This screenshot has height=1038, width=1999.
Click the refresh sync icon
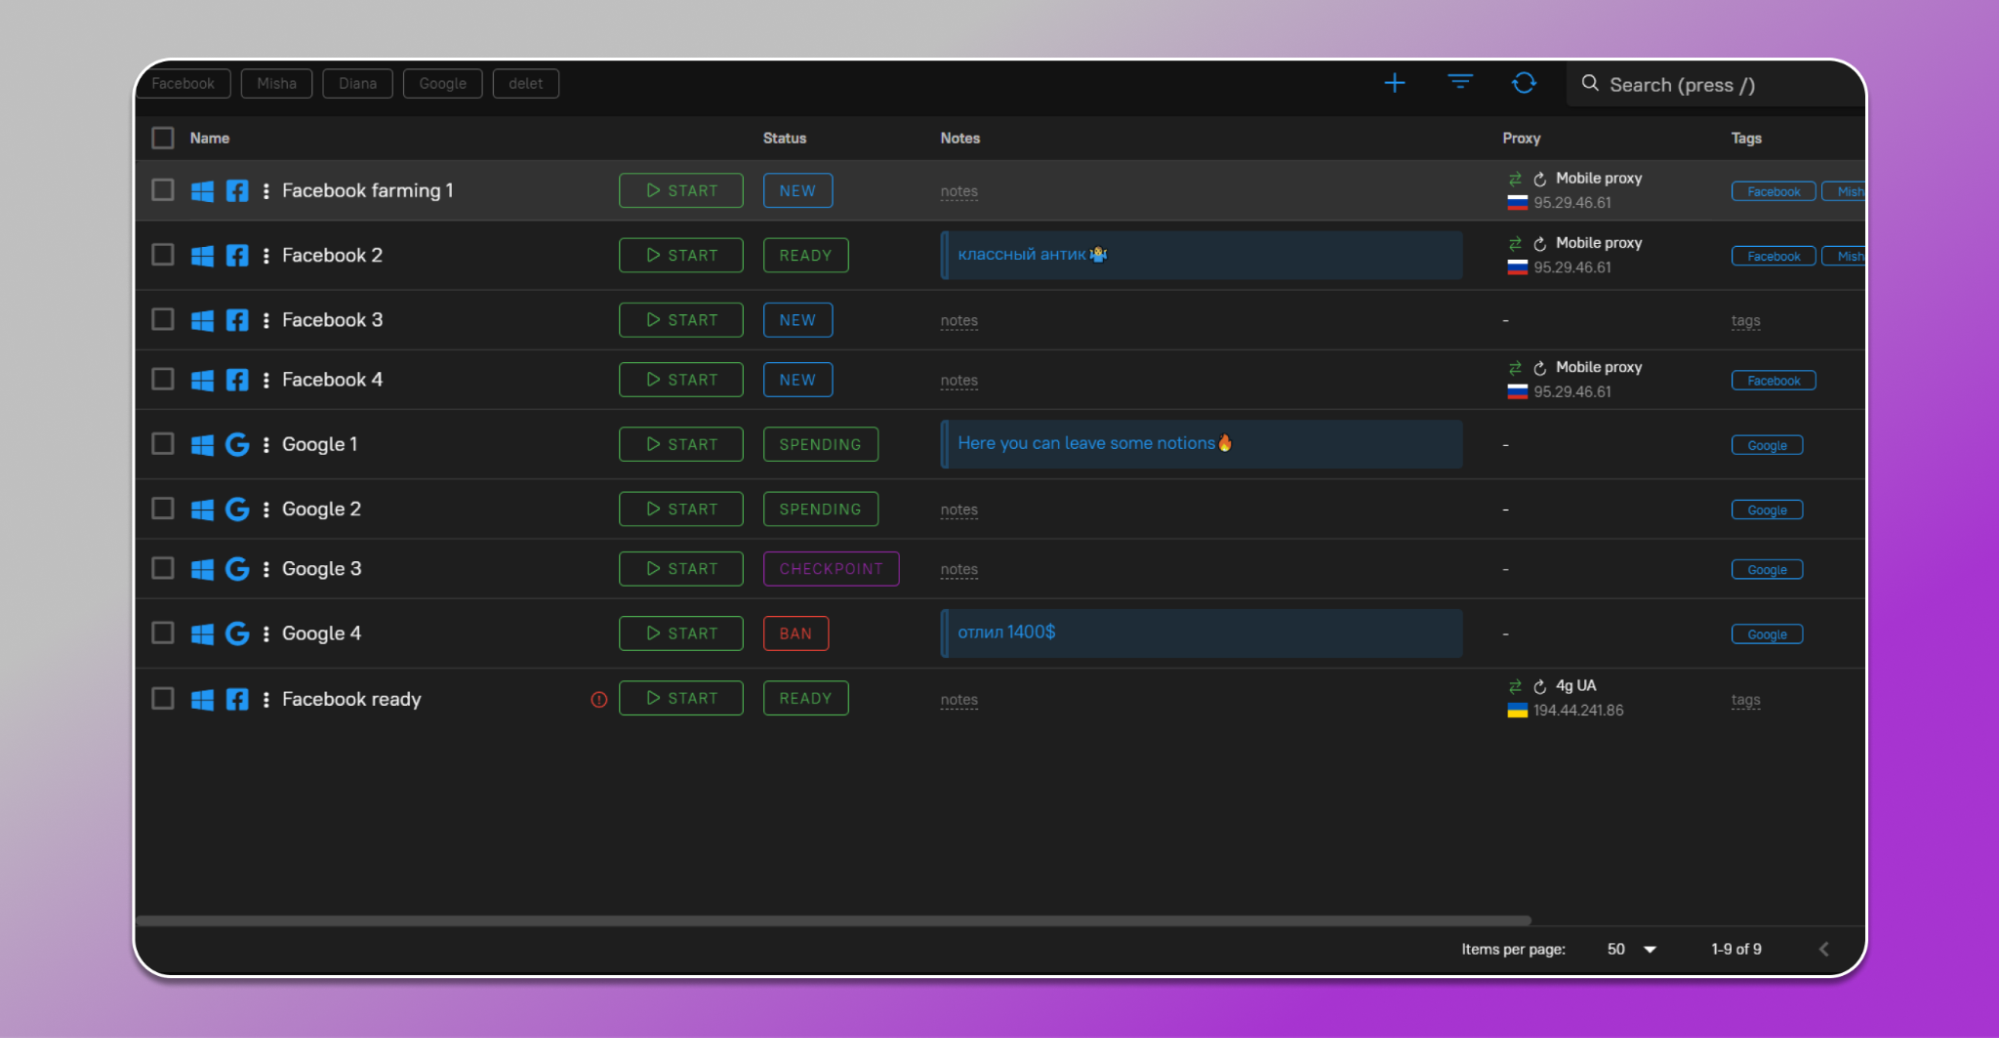tap(1523, 83)
